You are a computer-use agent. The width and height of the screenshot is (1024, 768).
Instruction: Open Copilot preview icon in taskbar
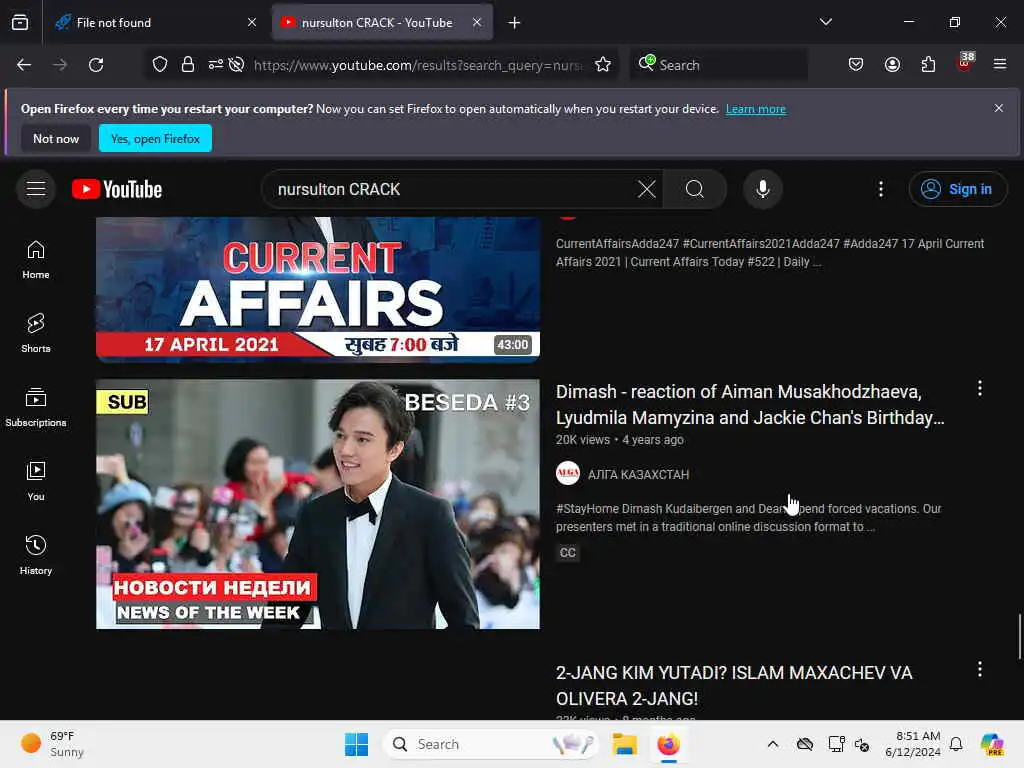point(992,744)
